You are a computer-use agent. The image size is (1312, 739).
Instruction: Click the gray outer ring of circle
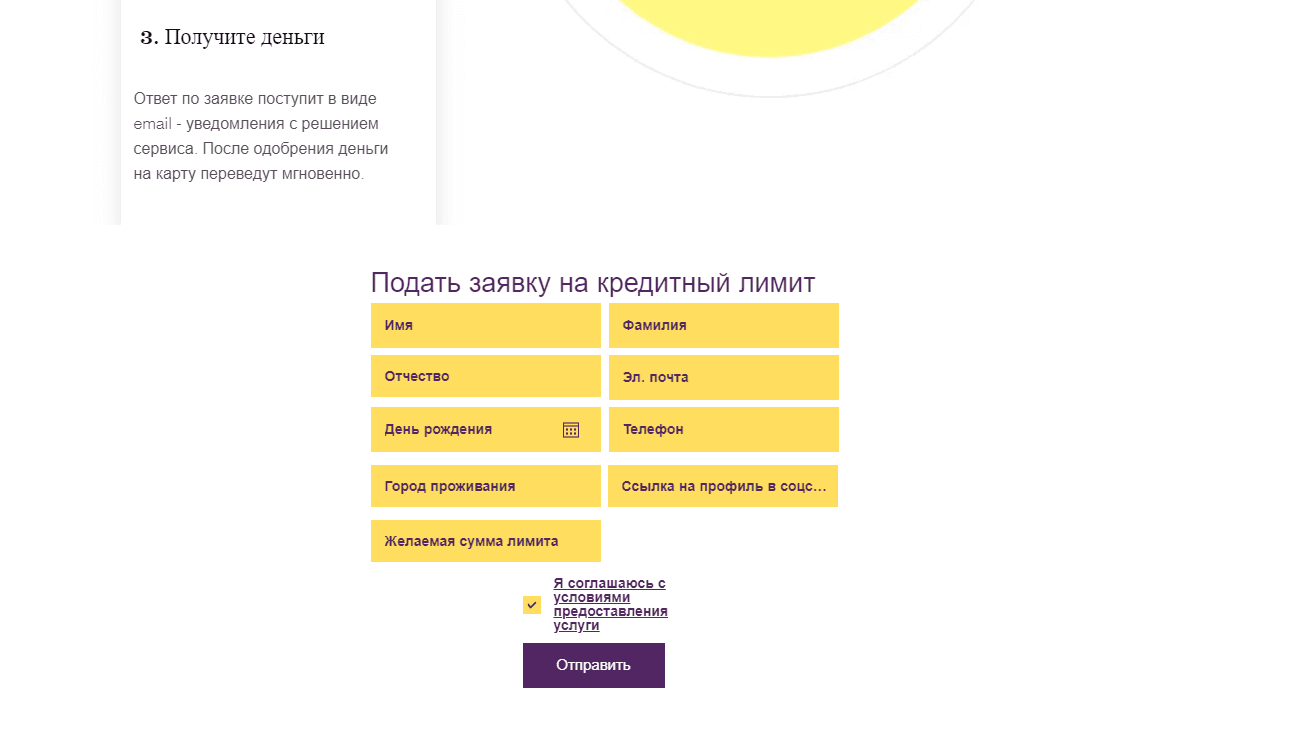pyautogui.click(x=768, y=92)
